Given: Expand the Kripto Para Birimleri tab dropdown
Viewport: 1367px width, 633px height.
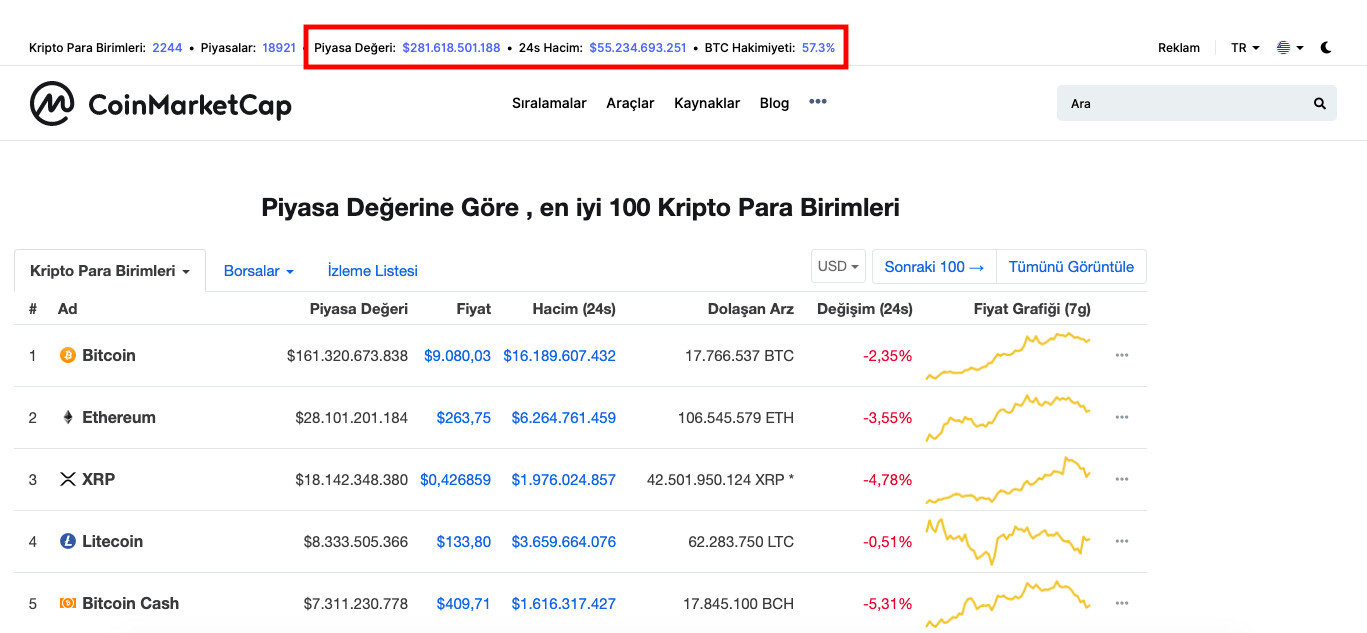Looking at the screenshot, I should pos(110,271).
